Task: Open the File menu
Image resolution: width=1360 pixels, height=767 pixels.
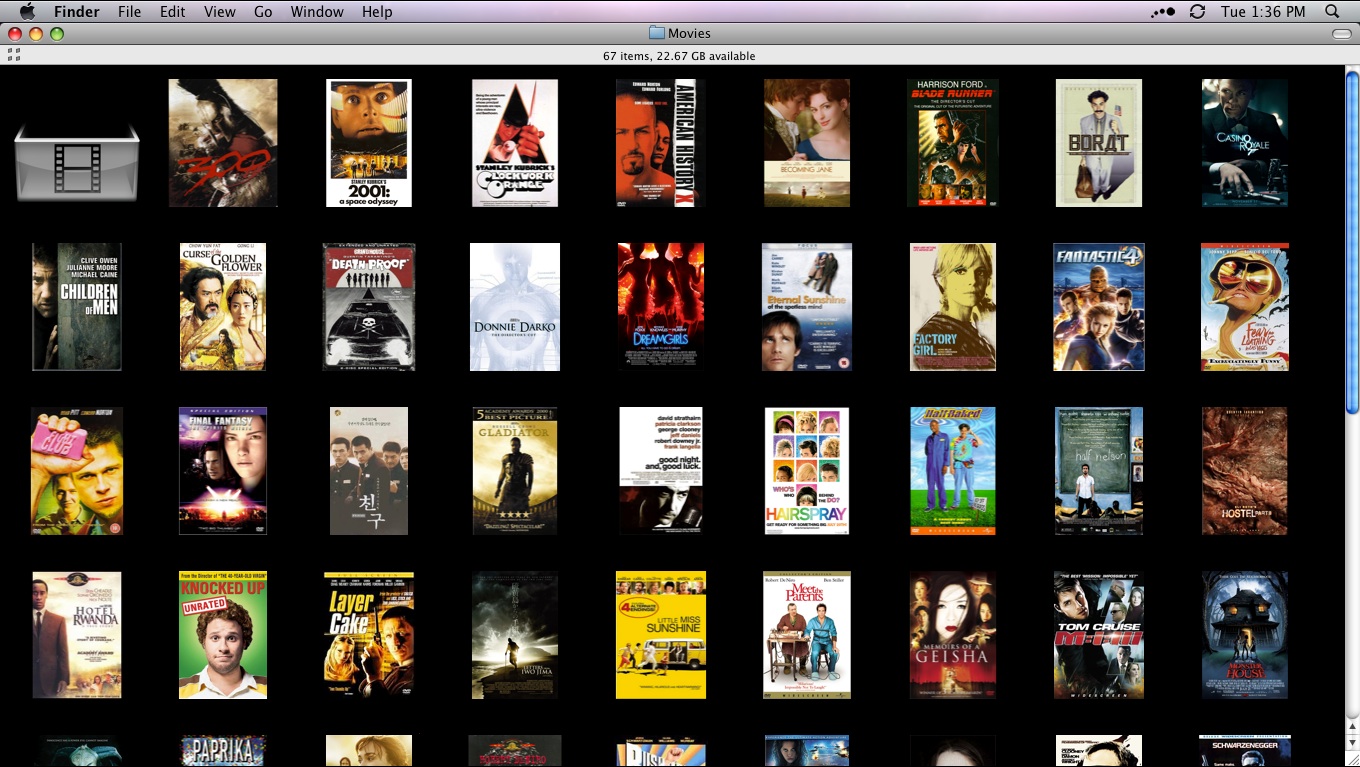Action: tap(129, 12)
